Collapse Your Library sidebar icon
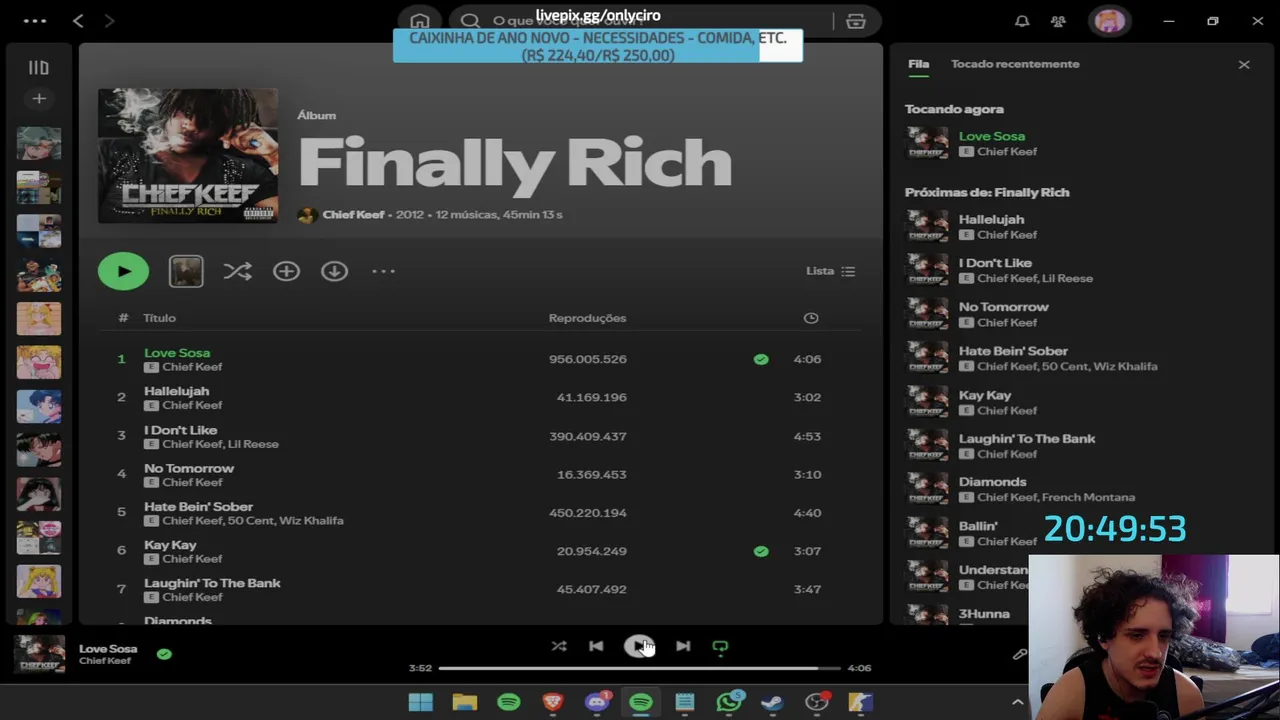Image resolution: width=1280 pixels, height=720 pixels. [x=38, y=68]
